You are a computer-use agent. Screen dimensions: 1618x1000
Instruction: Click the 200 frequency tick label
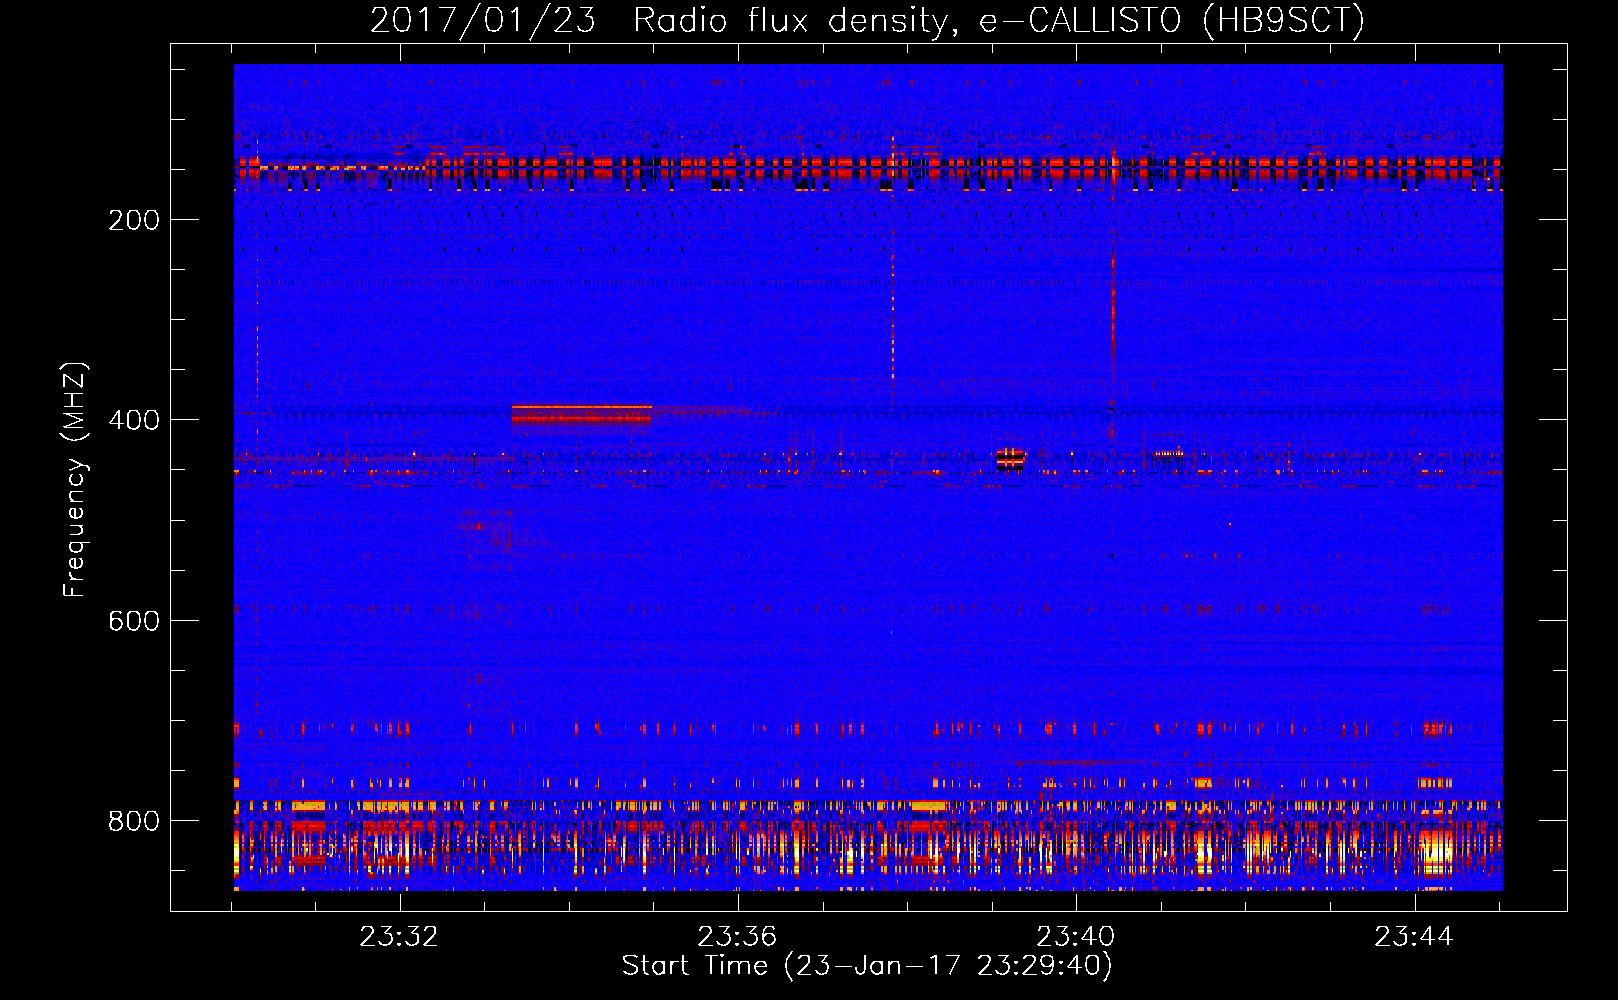coord(134,220)
